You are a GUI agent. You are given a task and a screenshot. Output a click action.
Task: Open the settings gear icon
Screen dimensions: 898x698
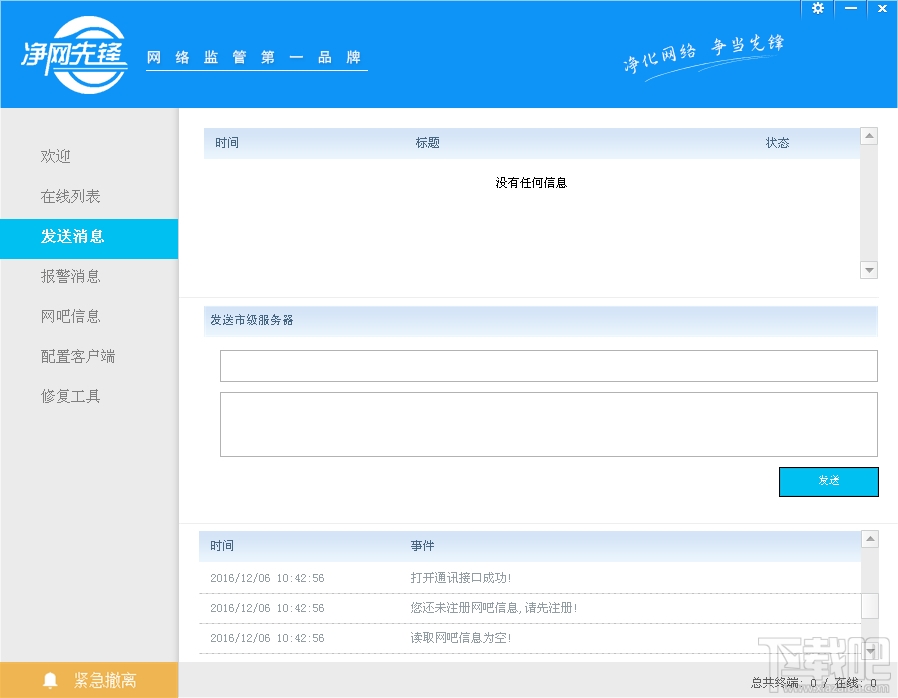click(817, 9)
